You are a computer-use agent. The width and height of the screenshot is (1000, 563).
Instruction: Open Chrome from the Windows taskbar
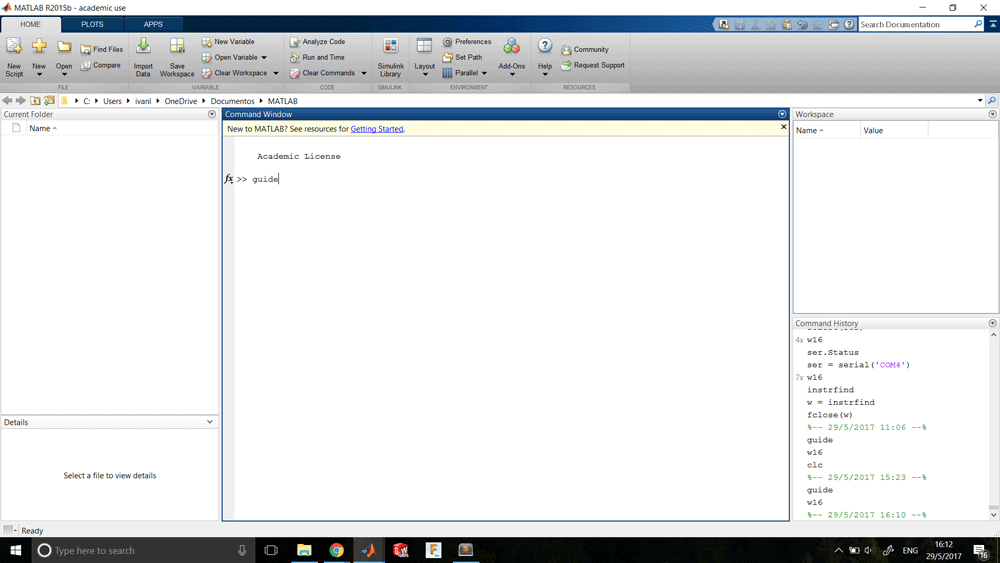(336, 550)
